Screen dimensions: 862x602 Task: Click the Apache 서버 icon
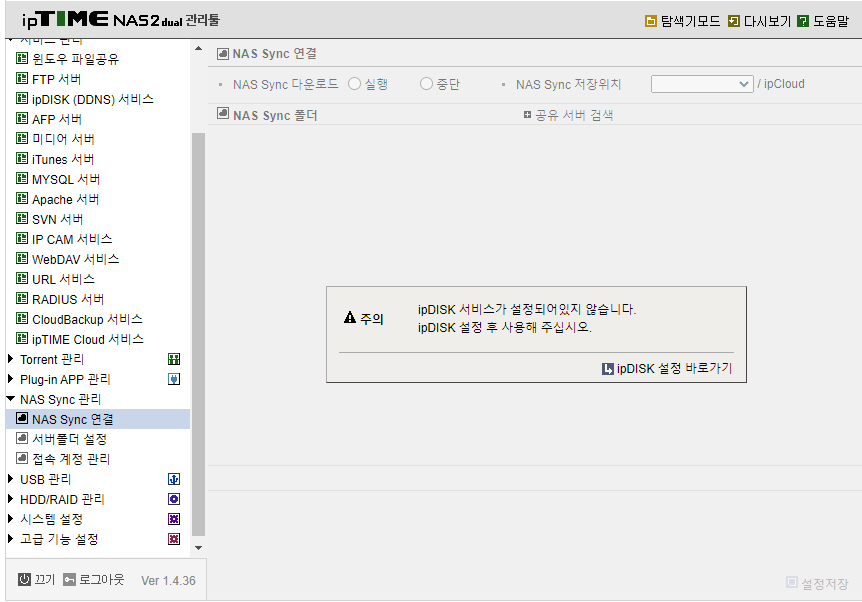[x=22, y=198]
